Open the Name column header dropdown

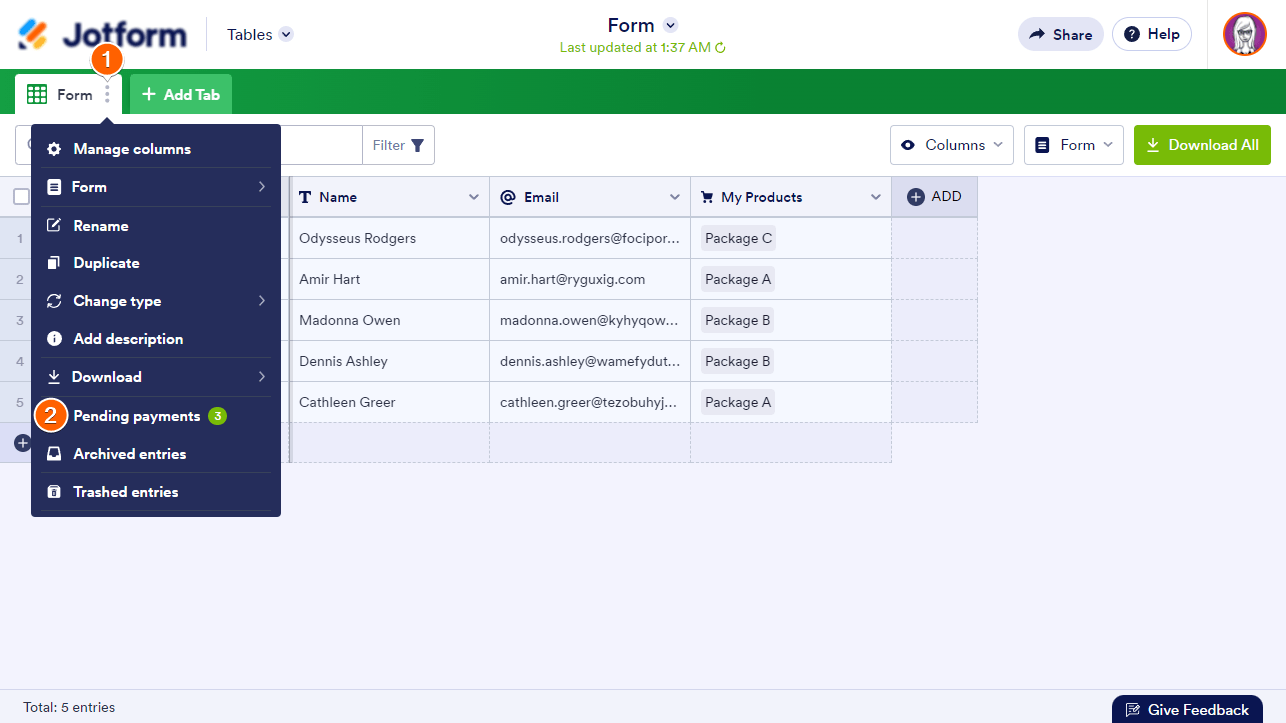pyautogui.click(x=474, y=197)
